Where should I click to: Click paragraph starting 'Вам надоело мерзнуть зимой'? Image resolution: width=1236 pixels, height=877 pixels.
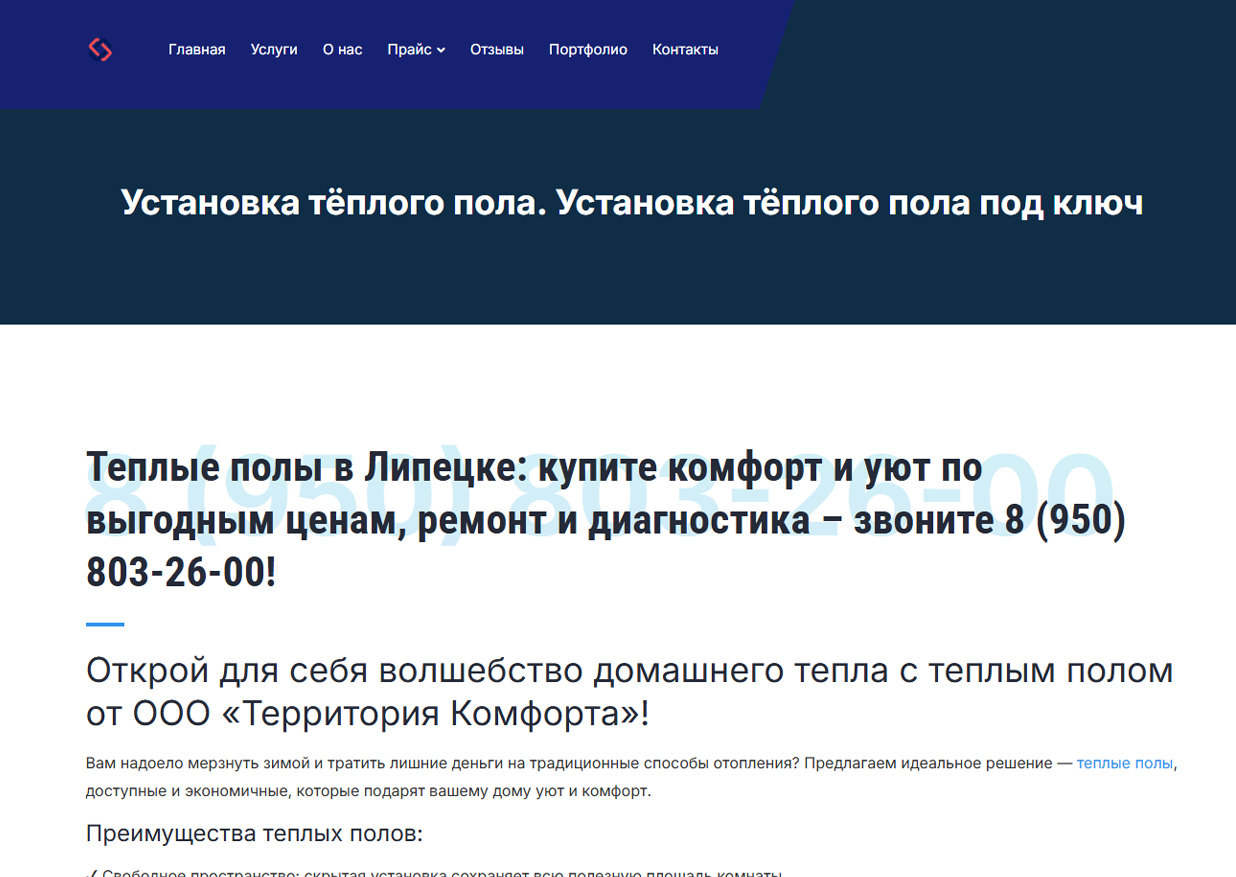pyautogui.click(x=632, y=777)
